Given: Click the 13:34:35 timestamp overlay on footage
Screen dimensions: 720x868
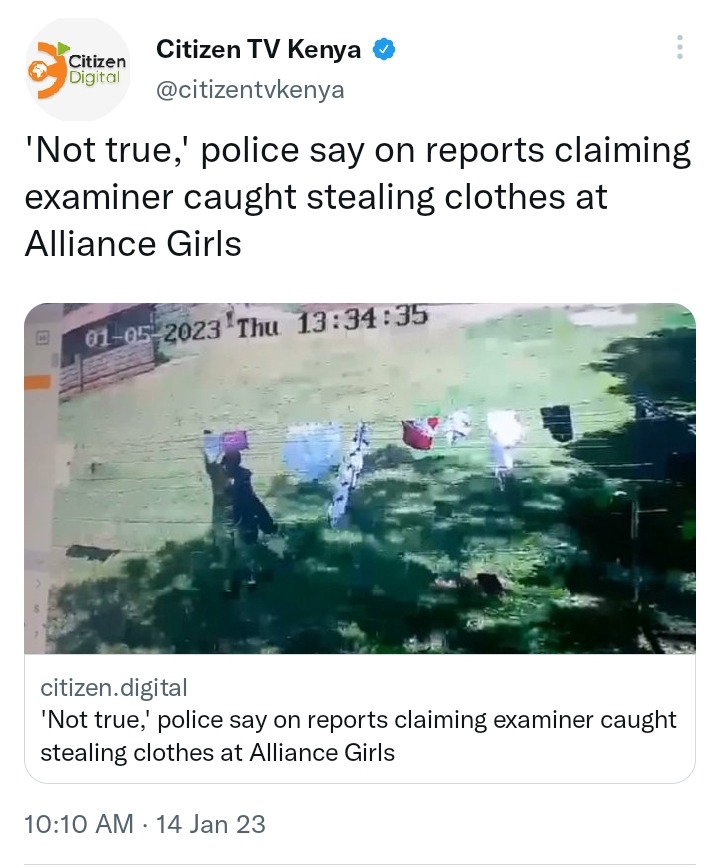Looking at the screenshot, I should point(362,319).
